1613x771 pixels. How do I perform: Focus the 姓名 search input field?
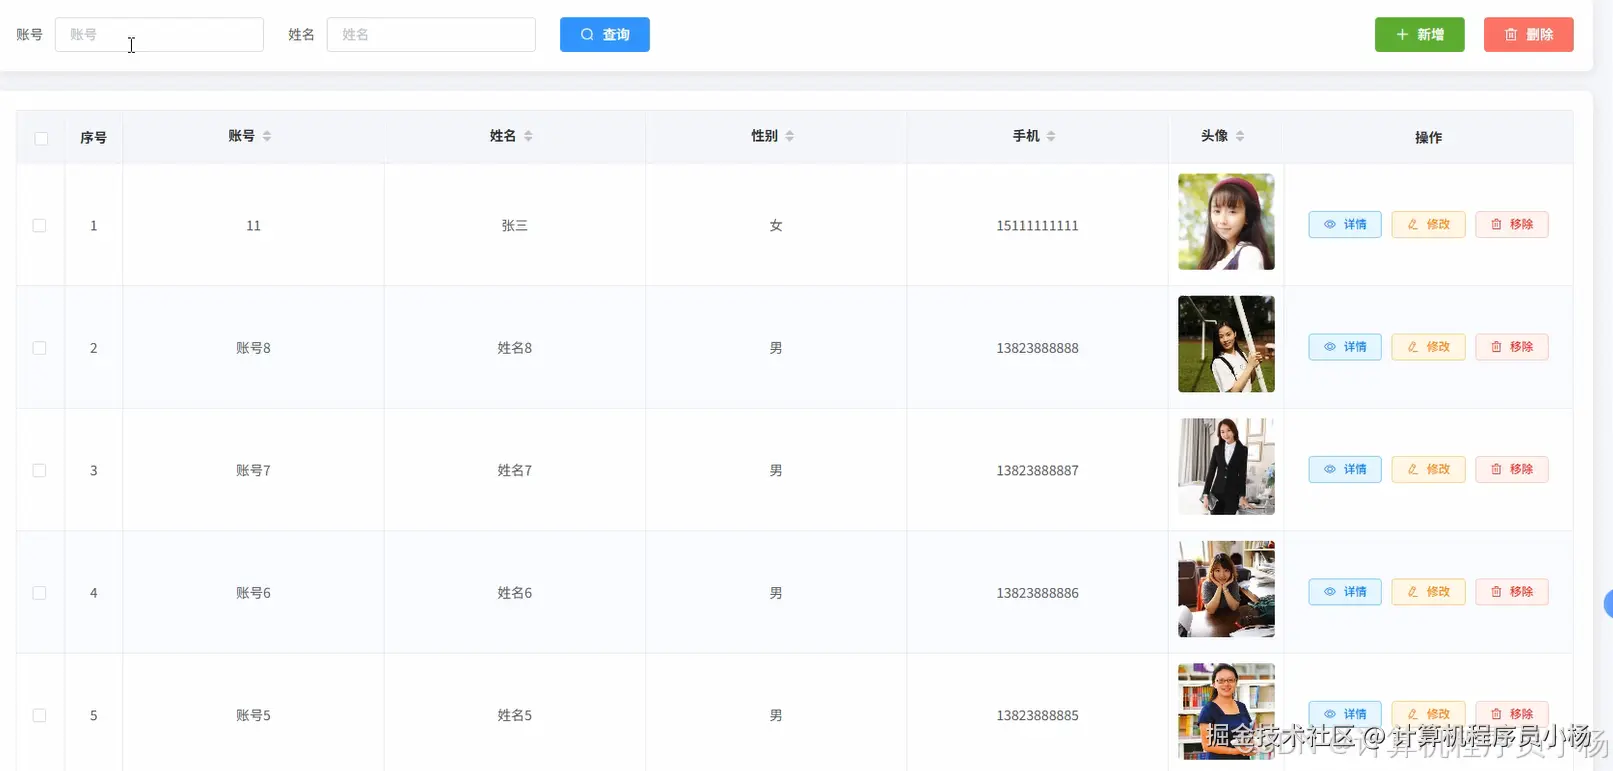(x=431, y=35)
